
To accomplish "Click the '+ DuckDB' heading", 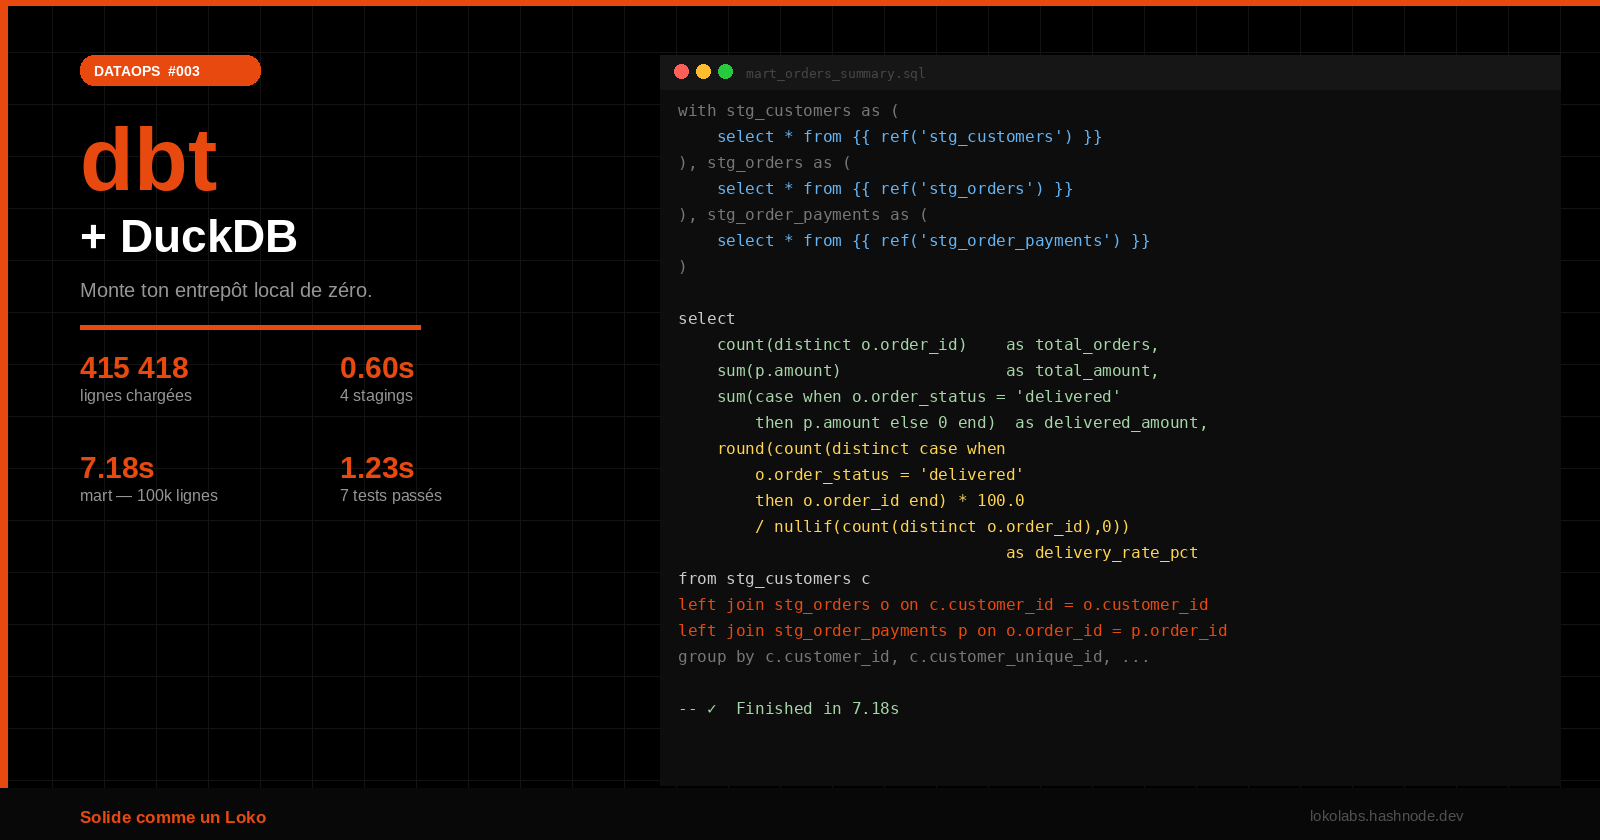I will pyautogui.click(x=189, y=237).
